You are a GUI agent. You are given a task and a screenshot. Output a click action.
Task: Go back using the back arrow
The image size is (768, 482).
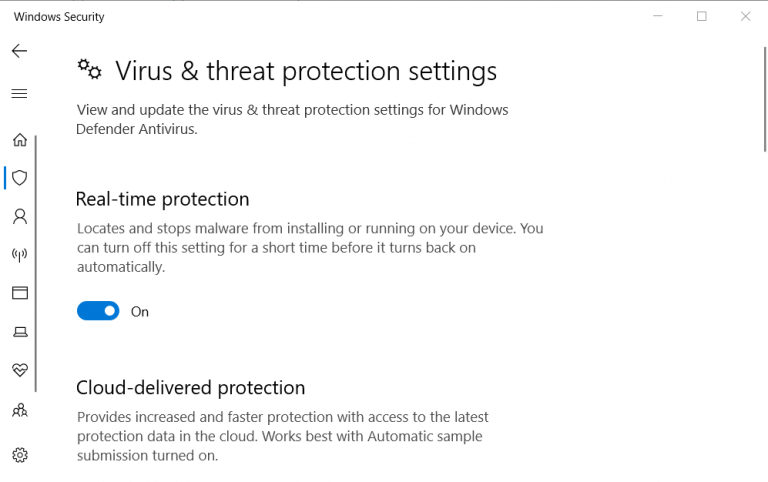click(x=19, y=51)
